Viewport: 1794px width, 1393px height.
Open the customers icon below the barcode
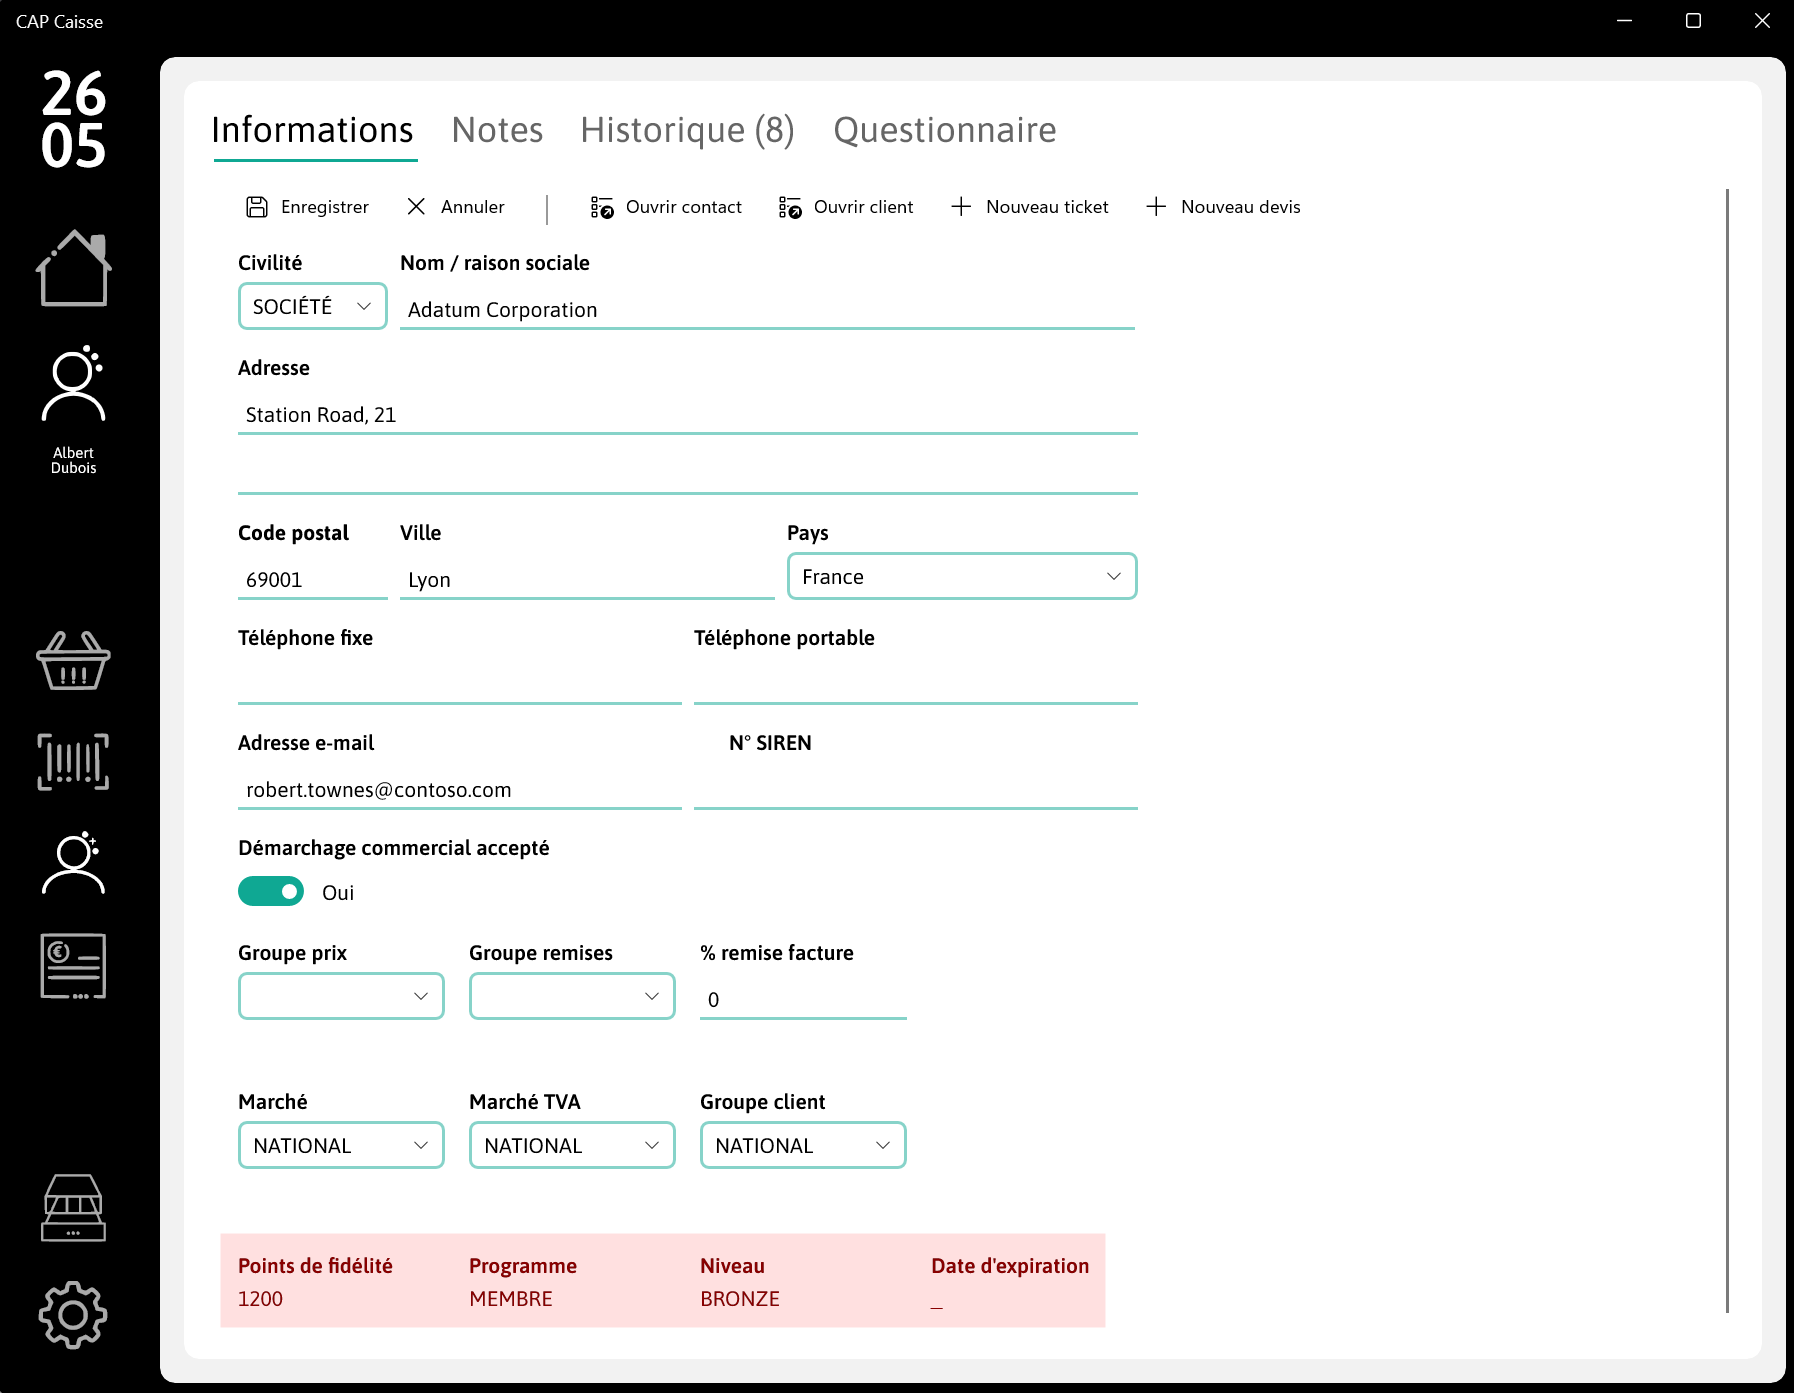pyautogui.click(x=73, y=862)
